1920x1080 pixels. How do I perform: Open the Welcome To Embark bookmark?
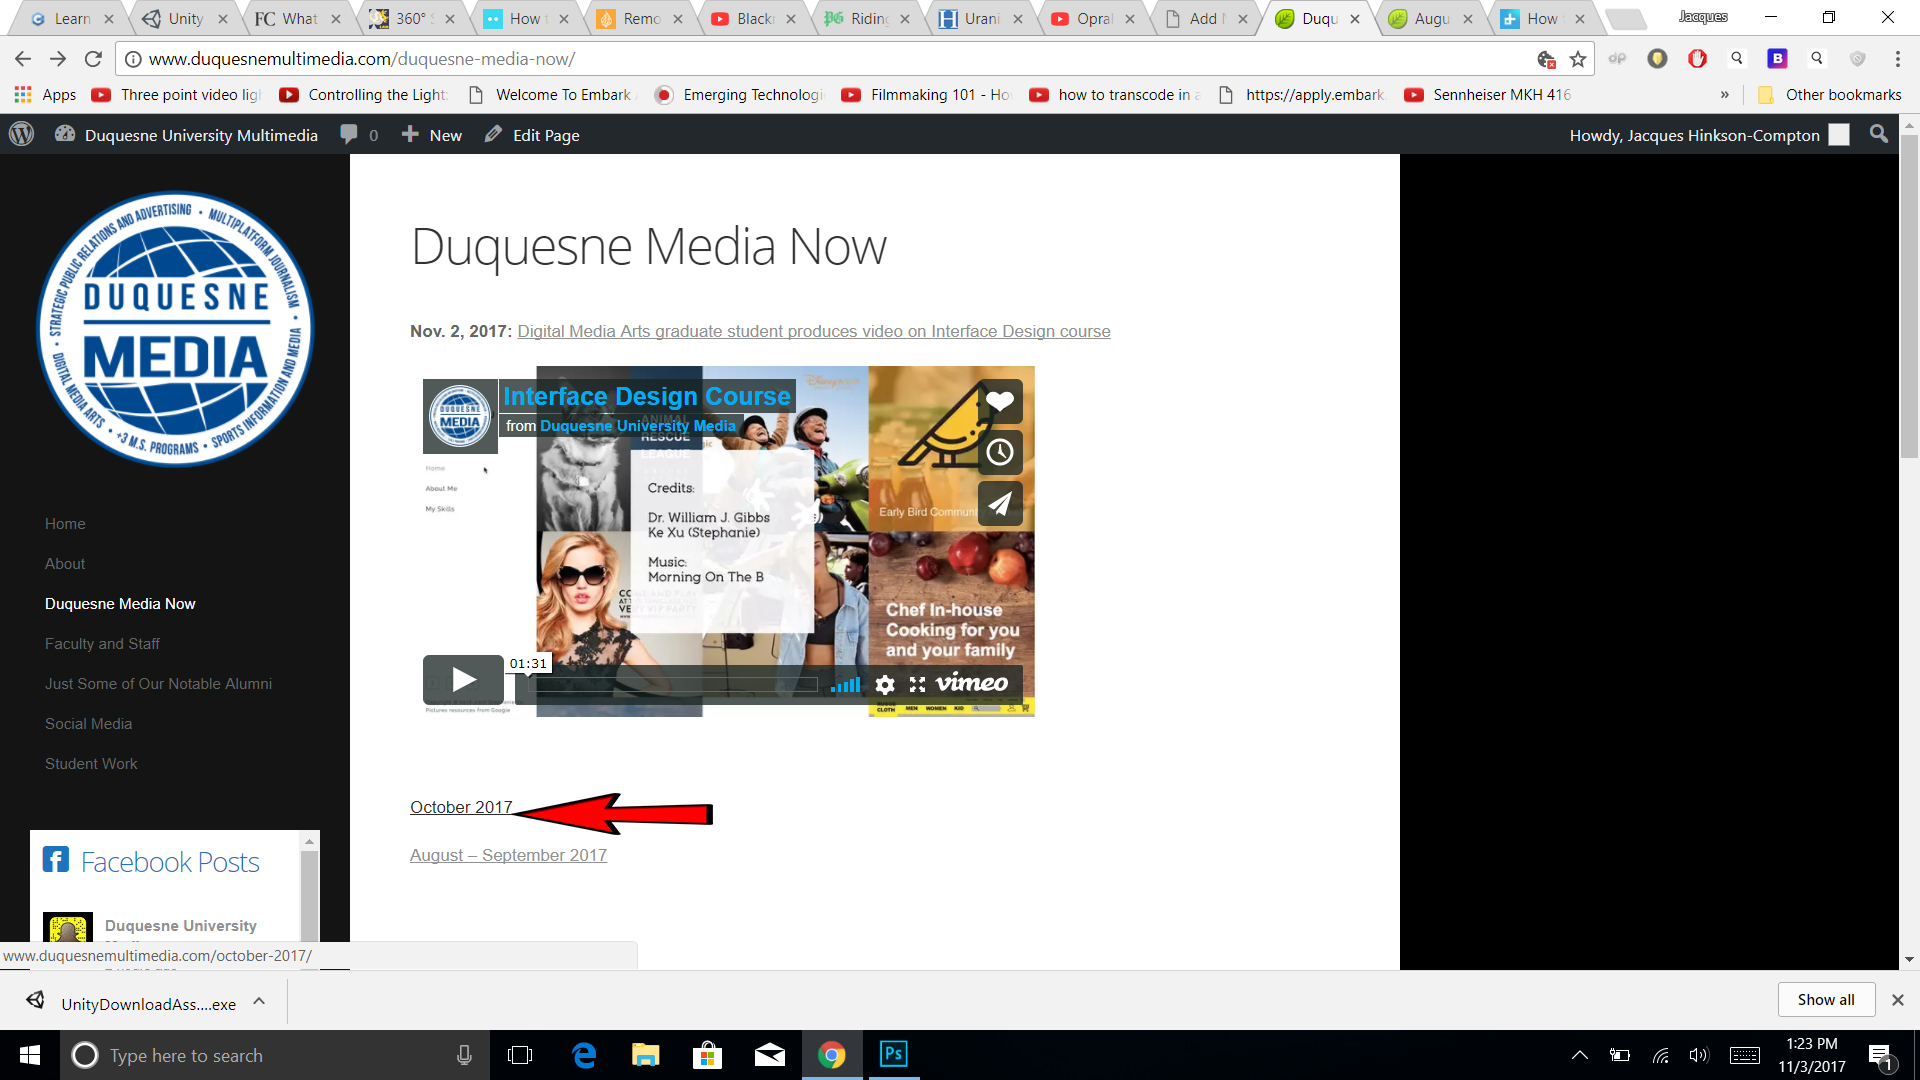552,94
